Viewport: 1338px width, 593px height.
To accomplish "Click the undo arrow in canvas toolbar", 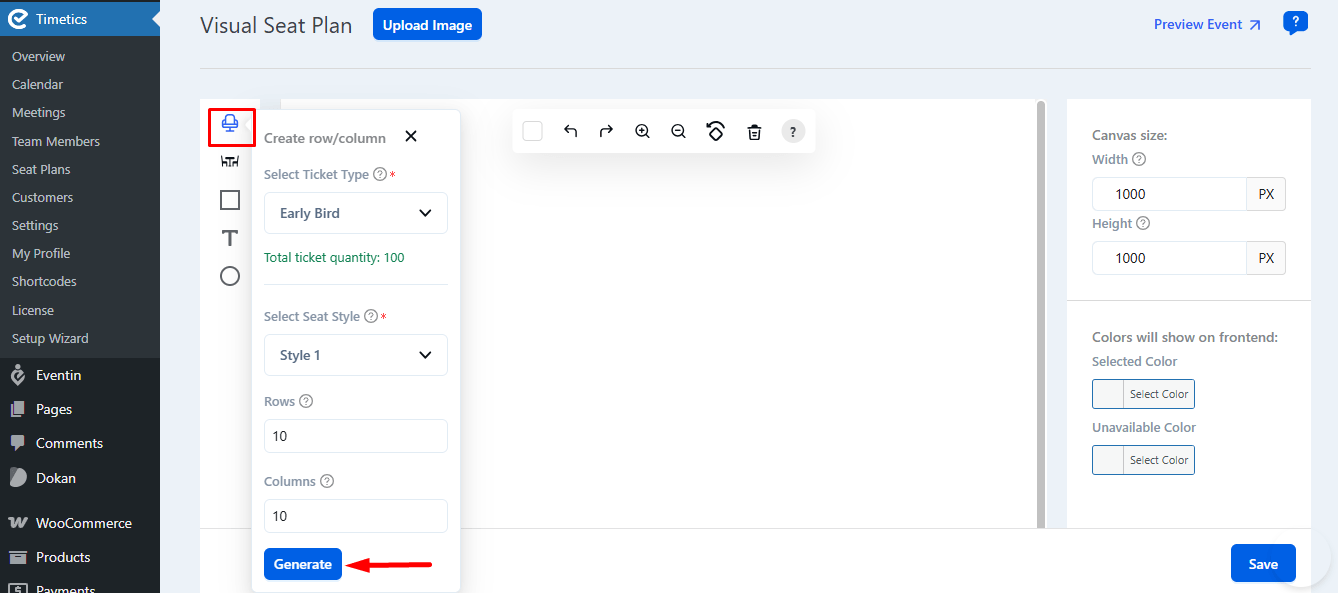I will pyautogui.click(x=570, y=131).
